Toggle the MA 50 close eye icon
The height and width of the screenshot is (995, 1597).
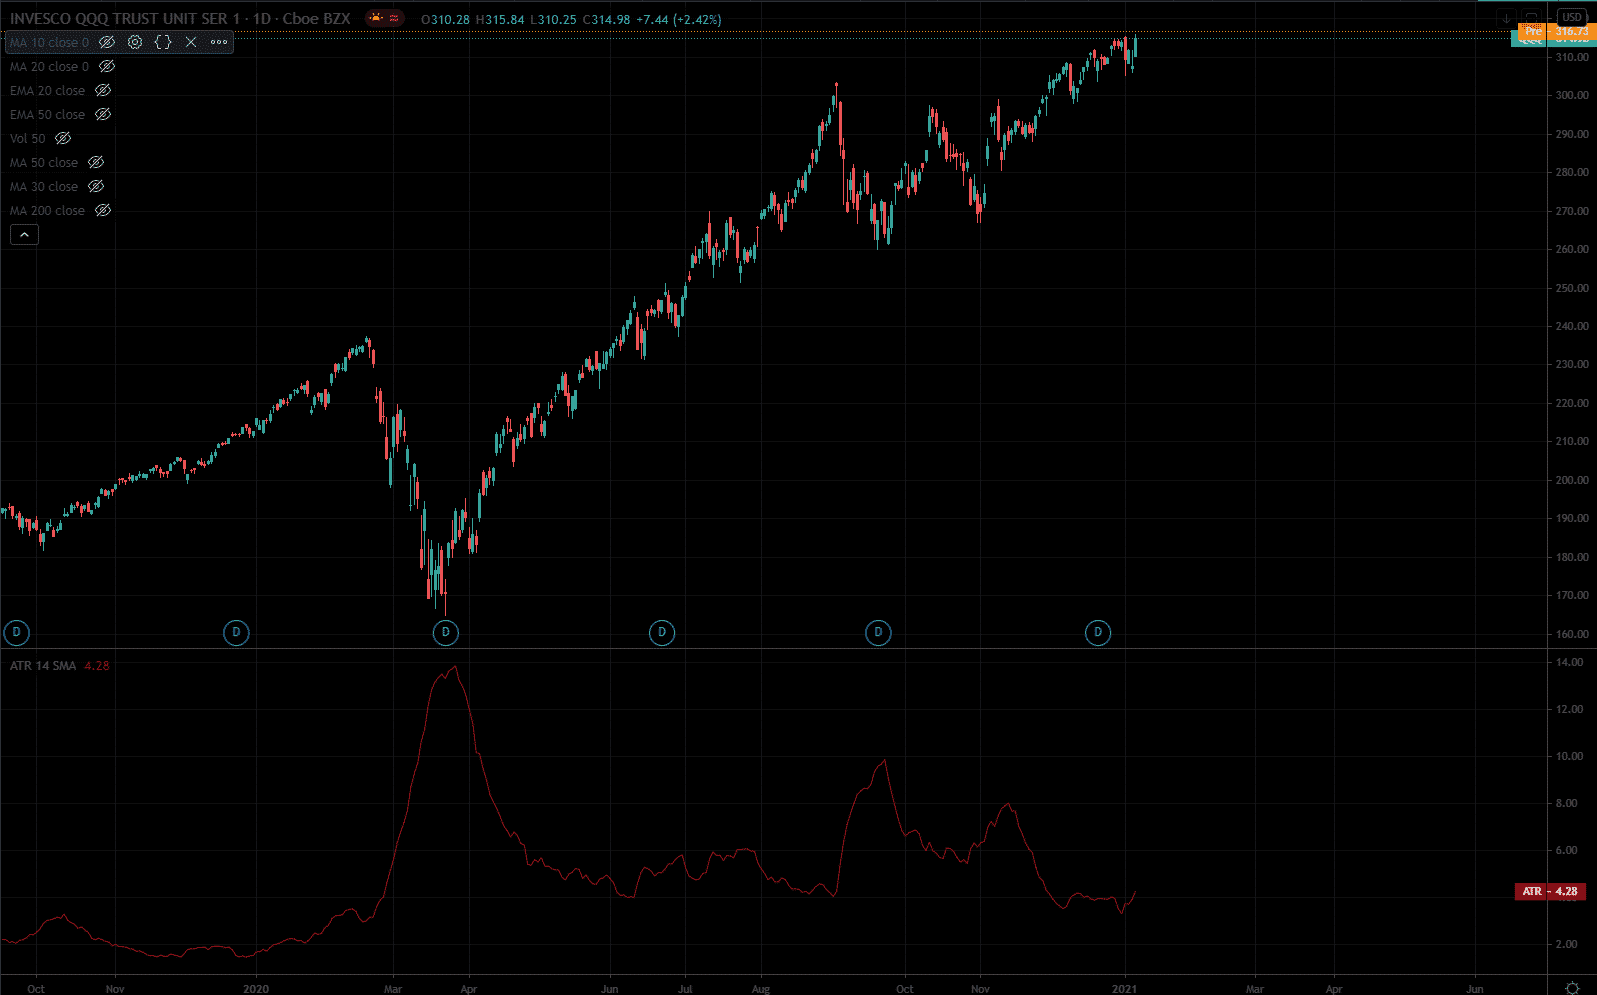click(x=96, y=162)
